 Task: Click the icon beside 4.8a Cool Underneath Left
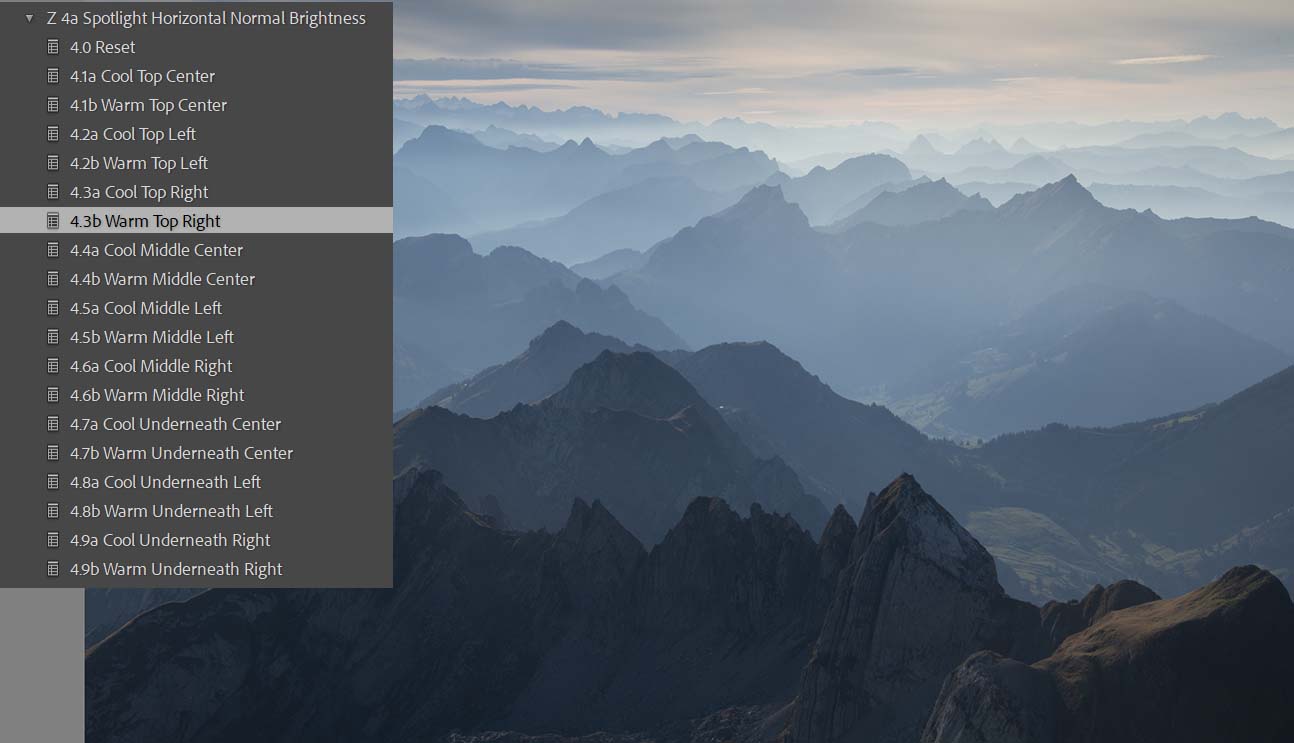53,482
